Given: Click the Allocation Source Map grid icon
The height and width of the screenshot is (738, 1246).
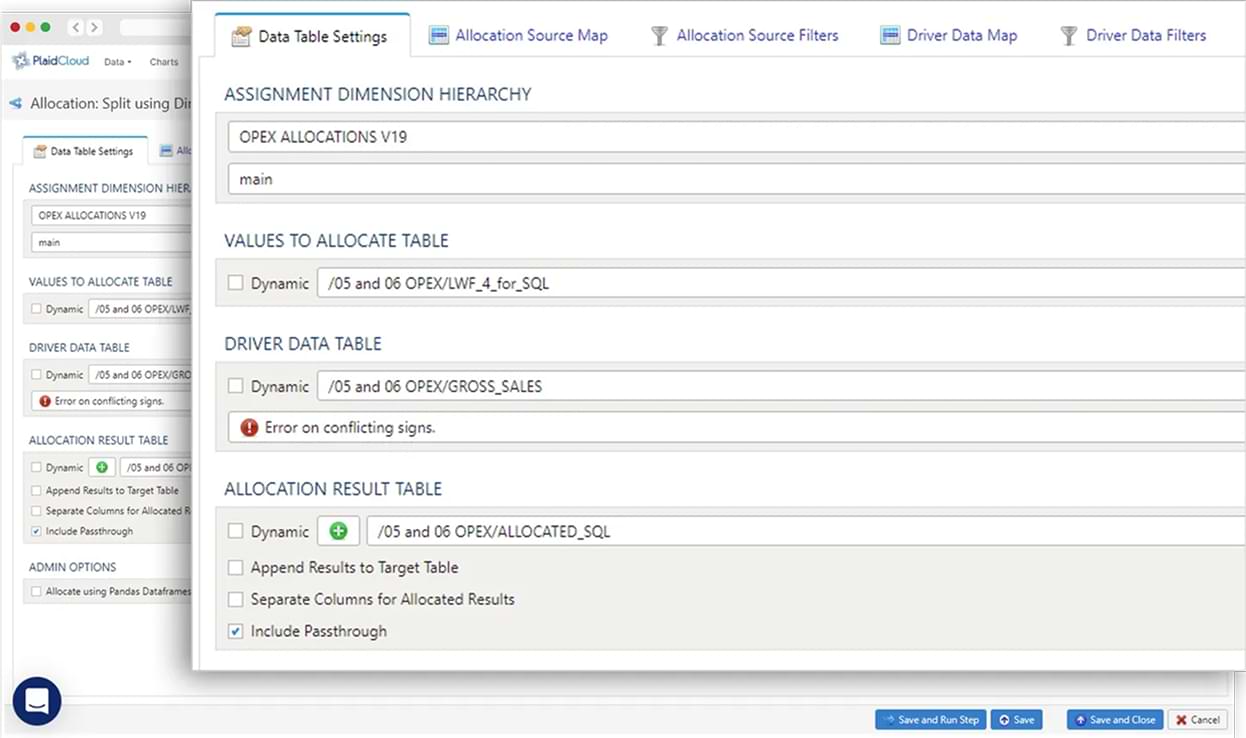Looking at the screenshot, I should (x=439, y=36).
